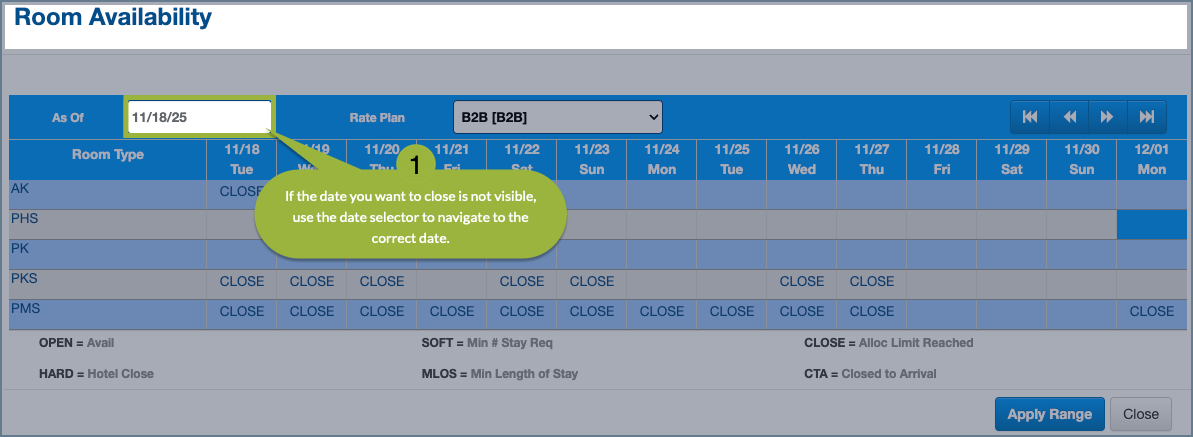Screen dimensions: 1193x437
Task: Advance one date range (fast-forward)
Action: coord(1107,117)
